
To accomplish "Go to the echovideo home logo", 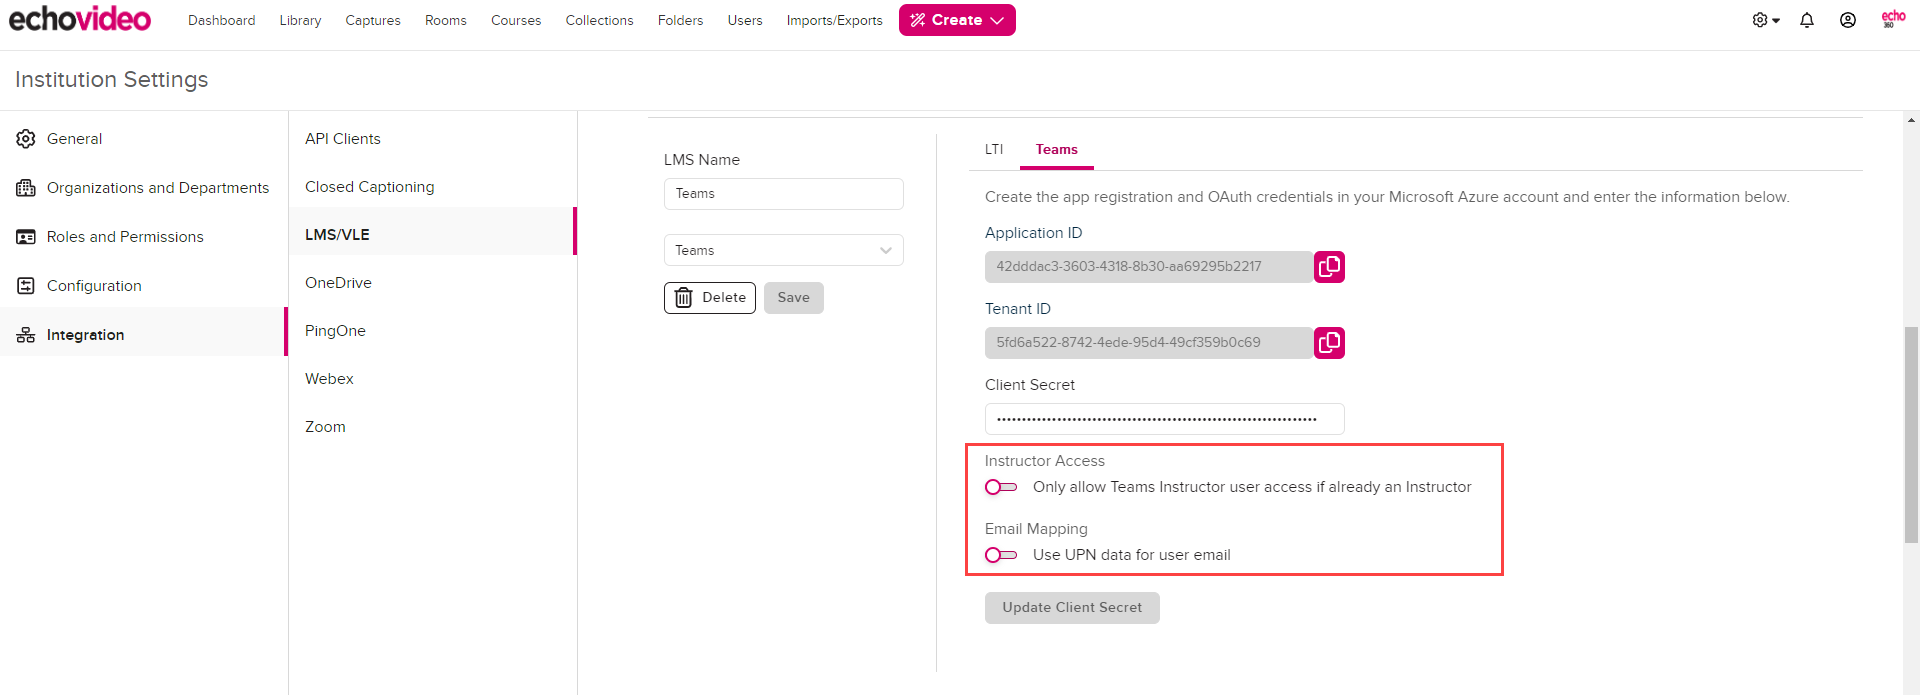I will point(80,19).
